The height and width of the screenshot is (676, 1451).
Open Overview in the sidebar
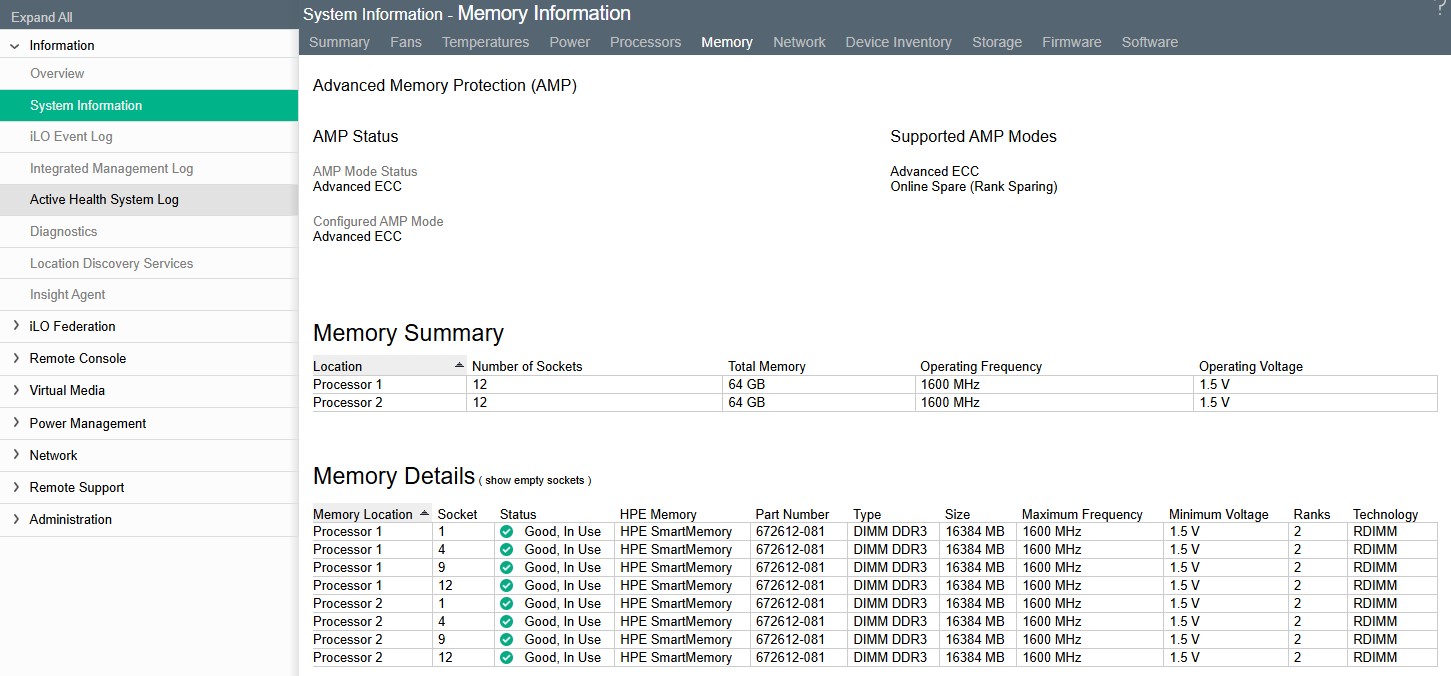pos(57,73)
